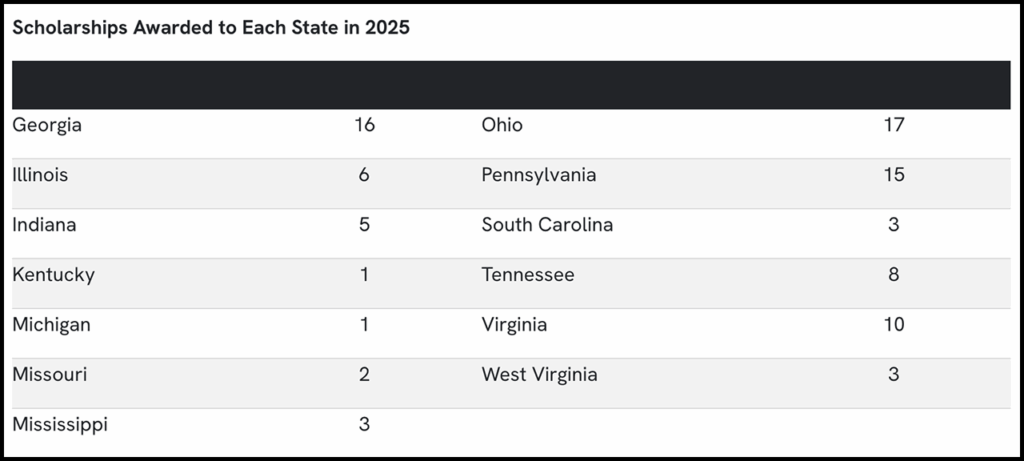Select Ohio's scholarship count of 17
Viewport: 1024px width, 461px height.
pyautogui.click(x=894, y=125)
